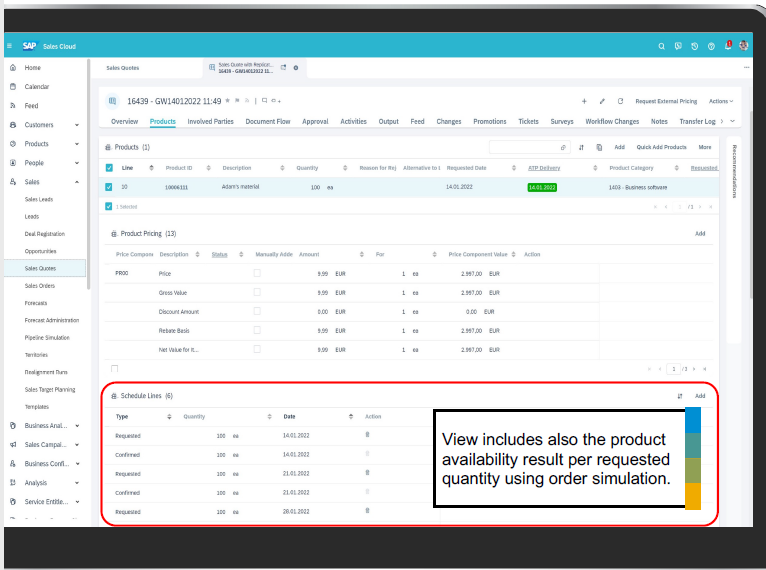
Task: Toggle the select-all checkbox in Products header
Action: click(109, 168)
